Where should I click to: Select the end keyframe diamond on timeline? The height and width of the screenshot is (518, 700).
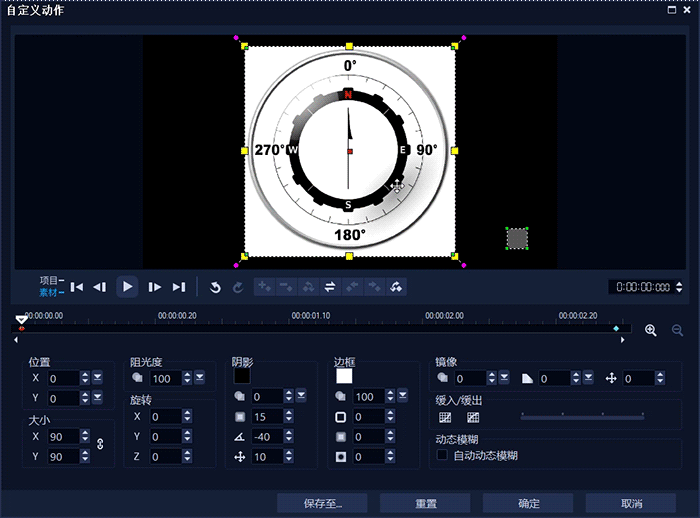616,329
